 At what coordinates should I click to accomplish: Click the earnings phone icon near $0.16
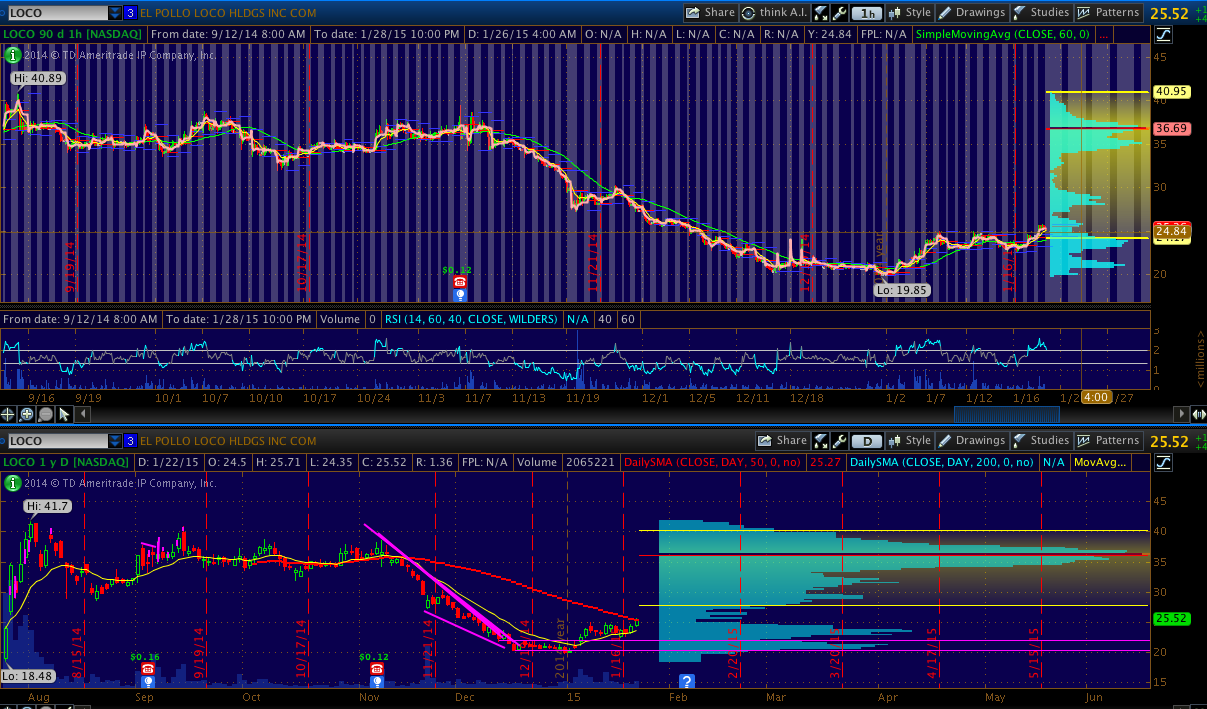[x=147, y=669]
